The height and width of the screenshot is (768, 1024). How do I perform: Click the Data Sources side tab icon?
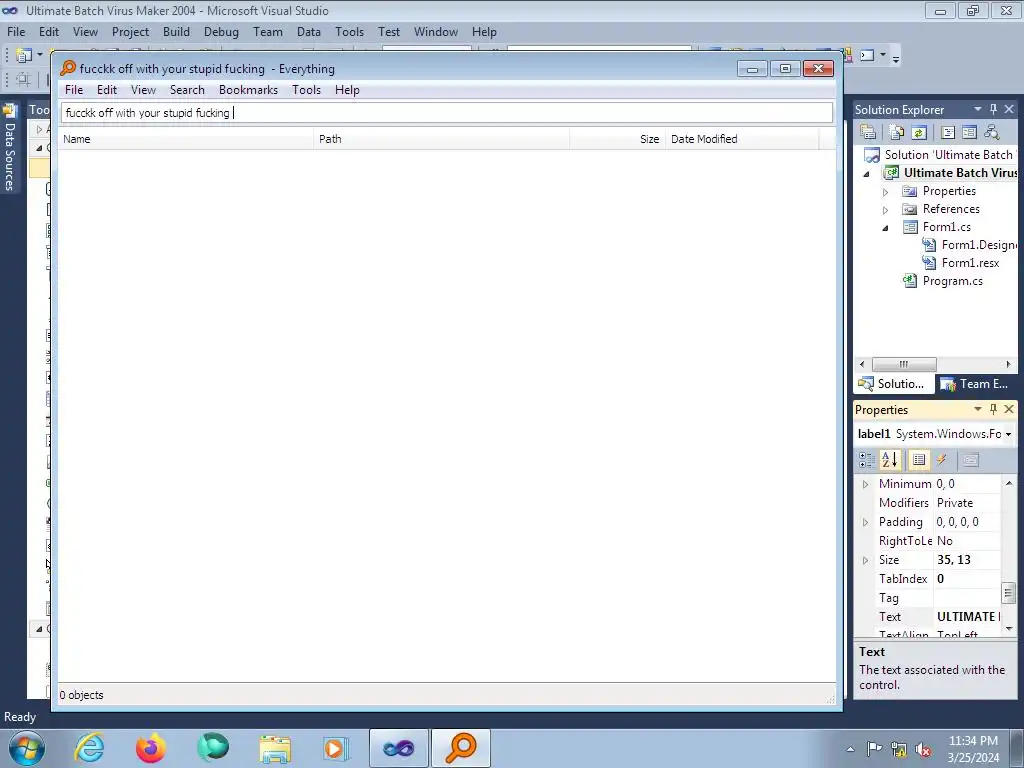coord(10,110)
